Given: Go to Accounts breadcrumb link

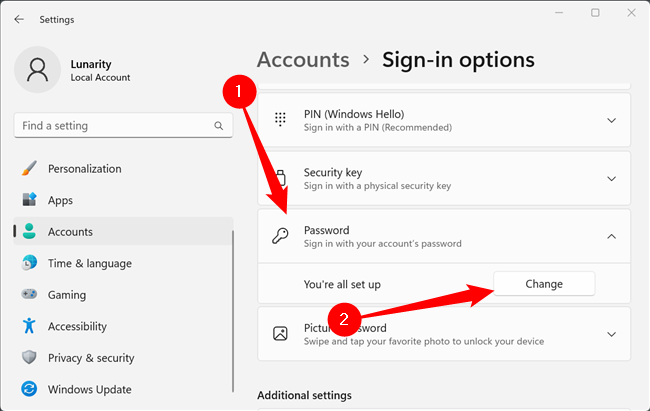Looking at the screenshot, I should pos(303,60).
